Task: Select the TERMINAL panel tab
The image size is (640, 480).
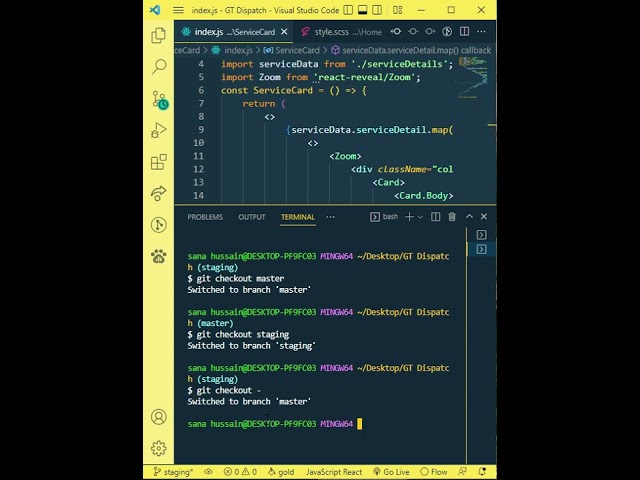Action: (298, 217)
